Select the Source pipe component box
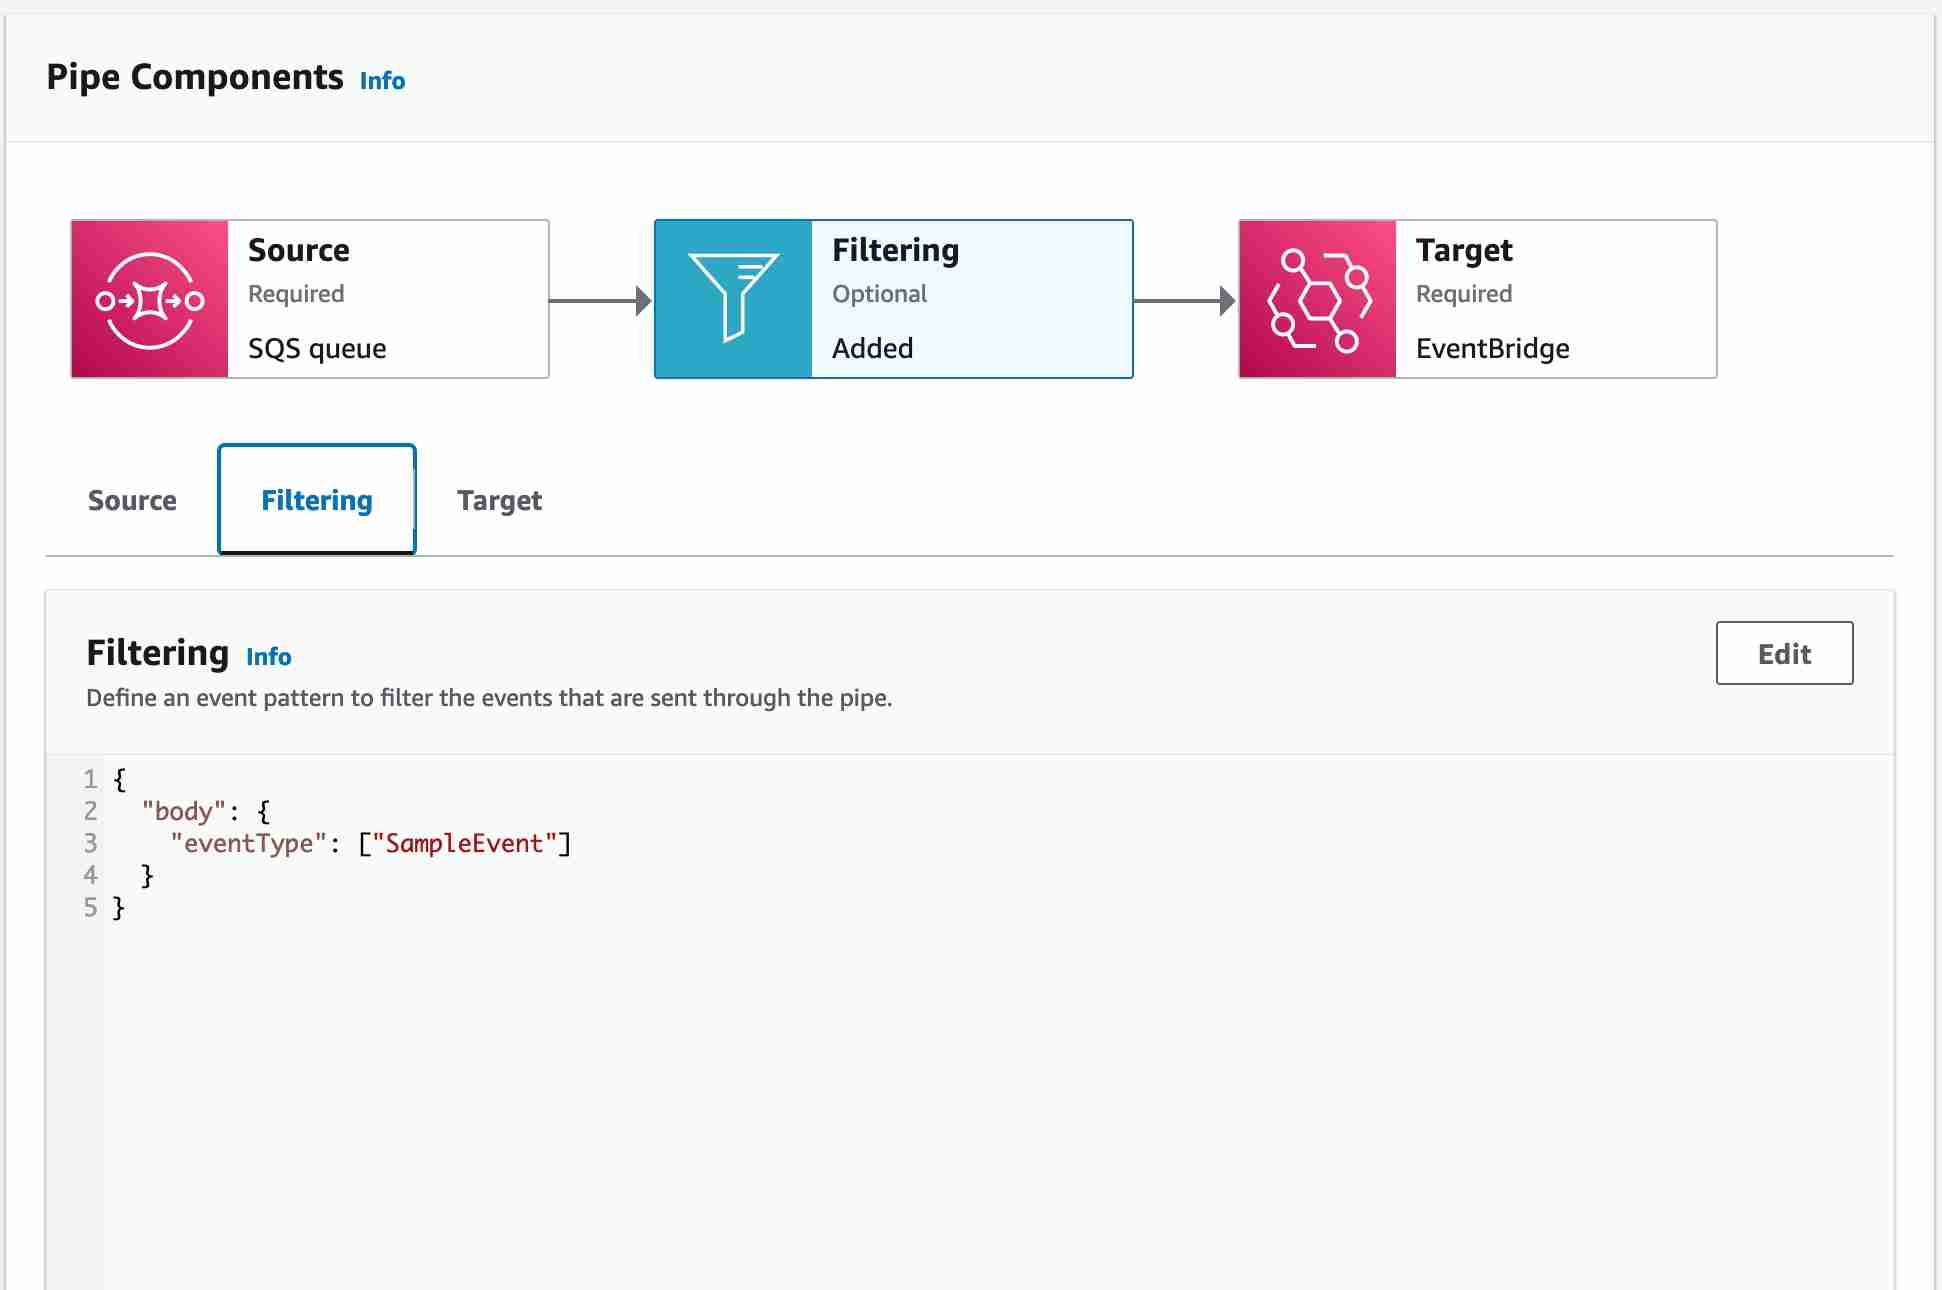 tap(388, 299)
